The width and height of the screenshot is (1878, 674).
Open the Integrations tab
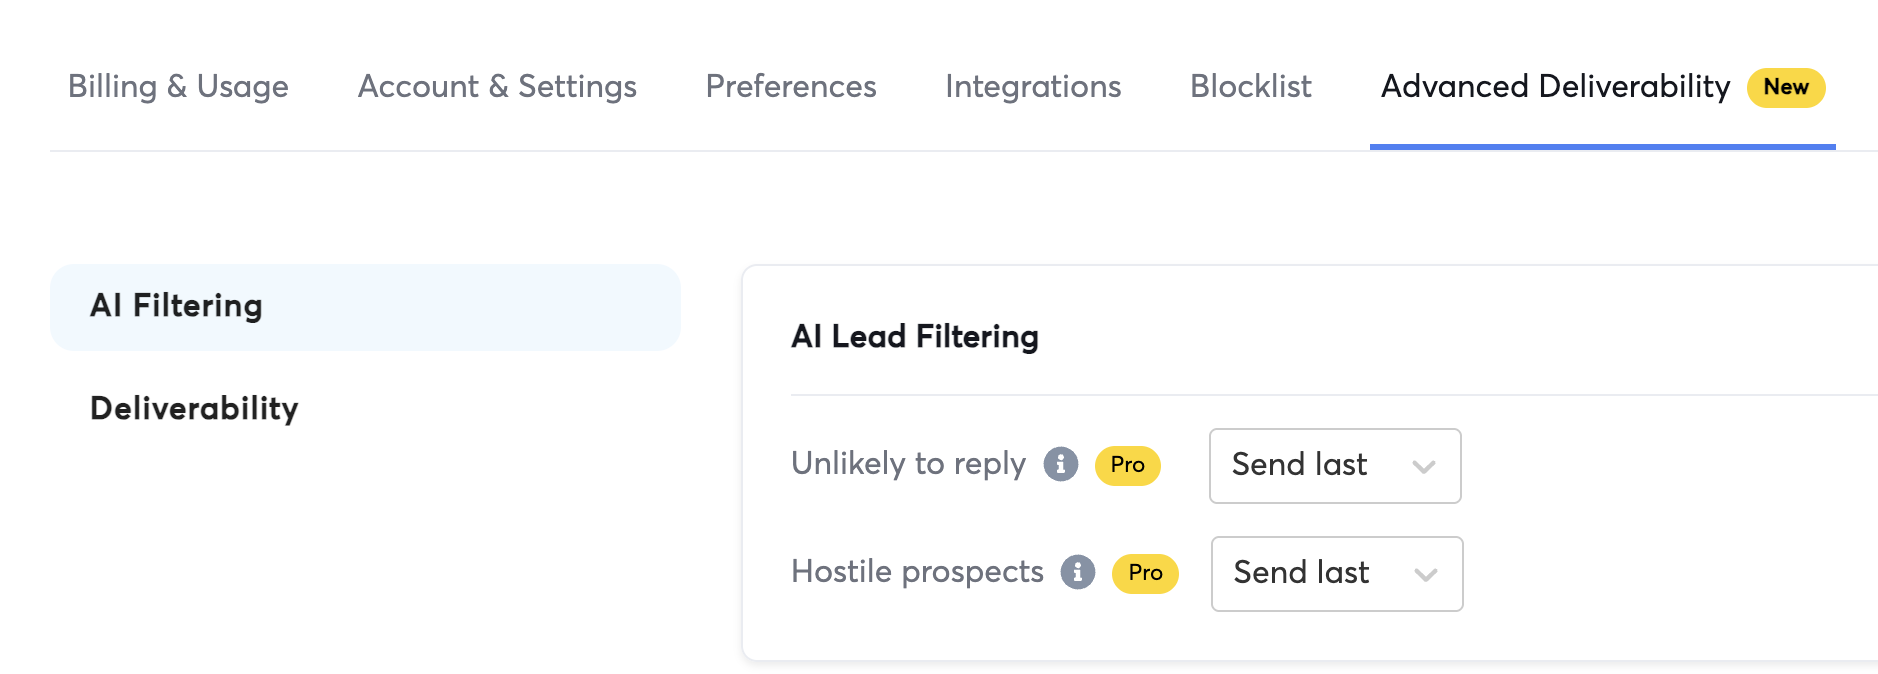coord(1033,87)
